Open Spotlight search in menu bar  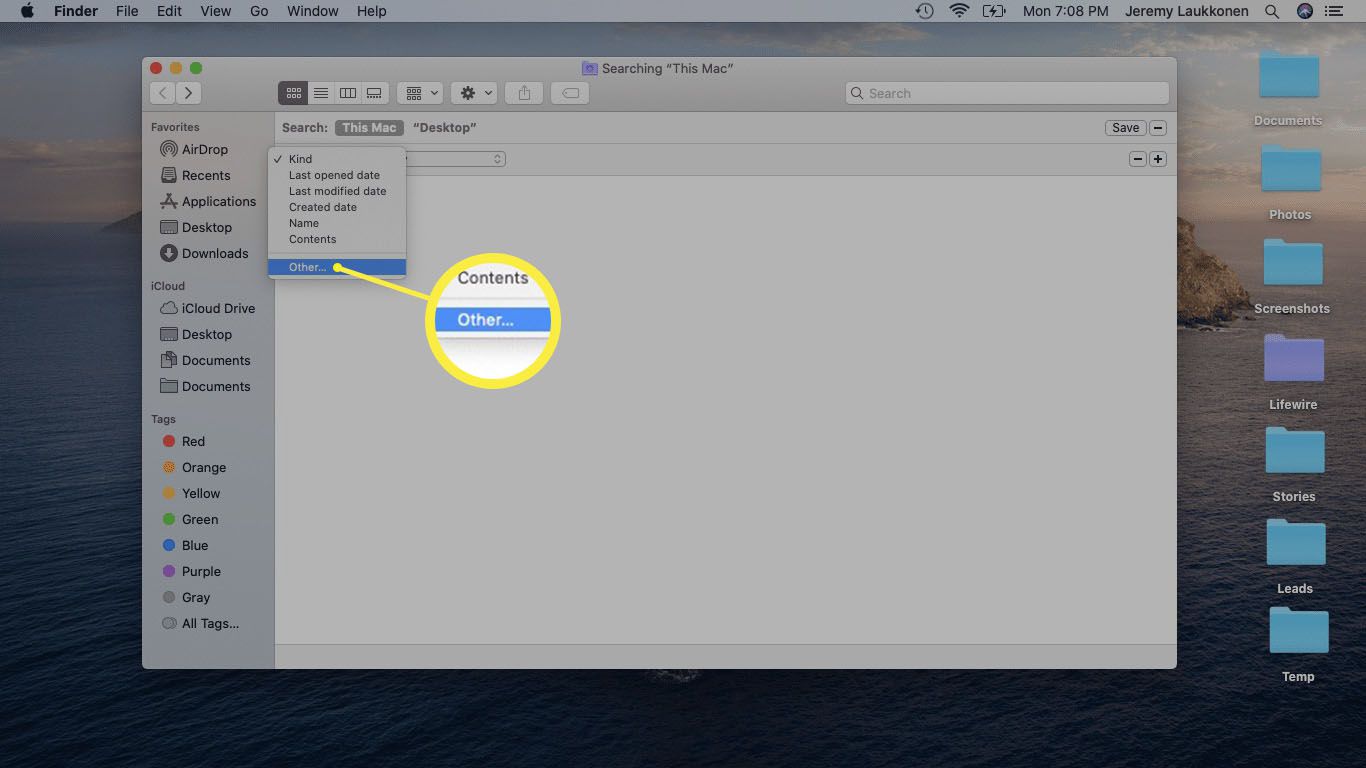click(1272, 11)
